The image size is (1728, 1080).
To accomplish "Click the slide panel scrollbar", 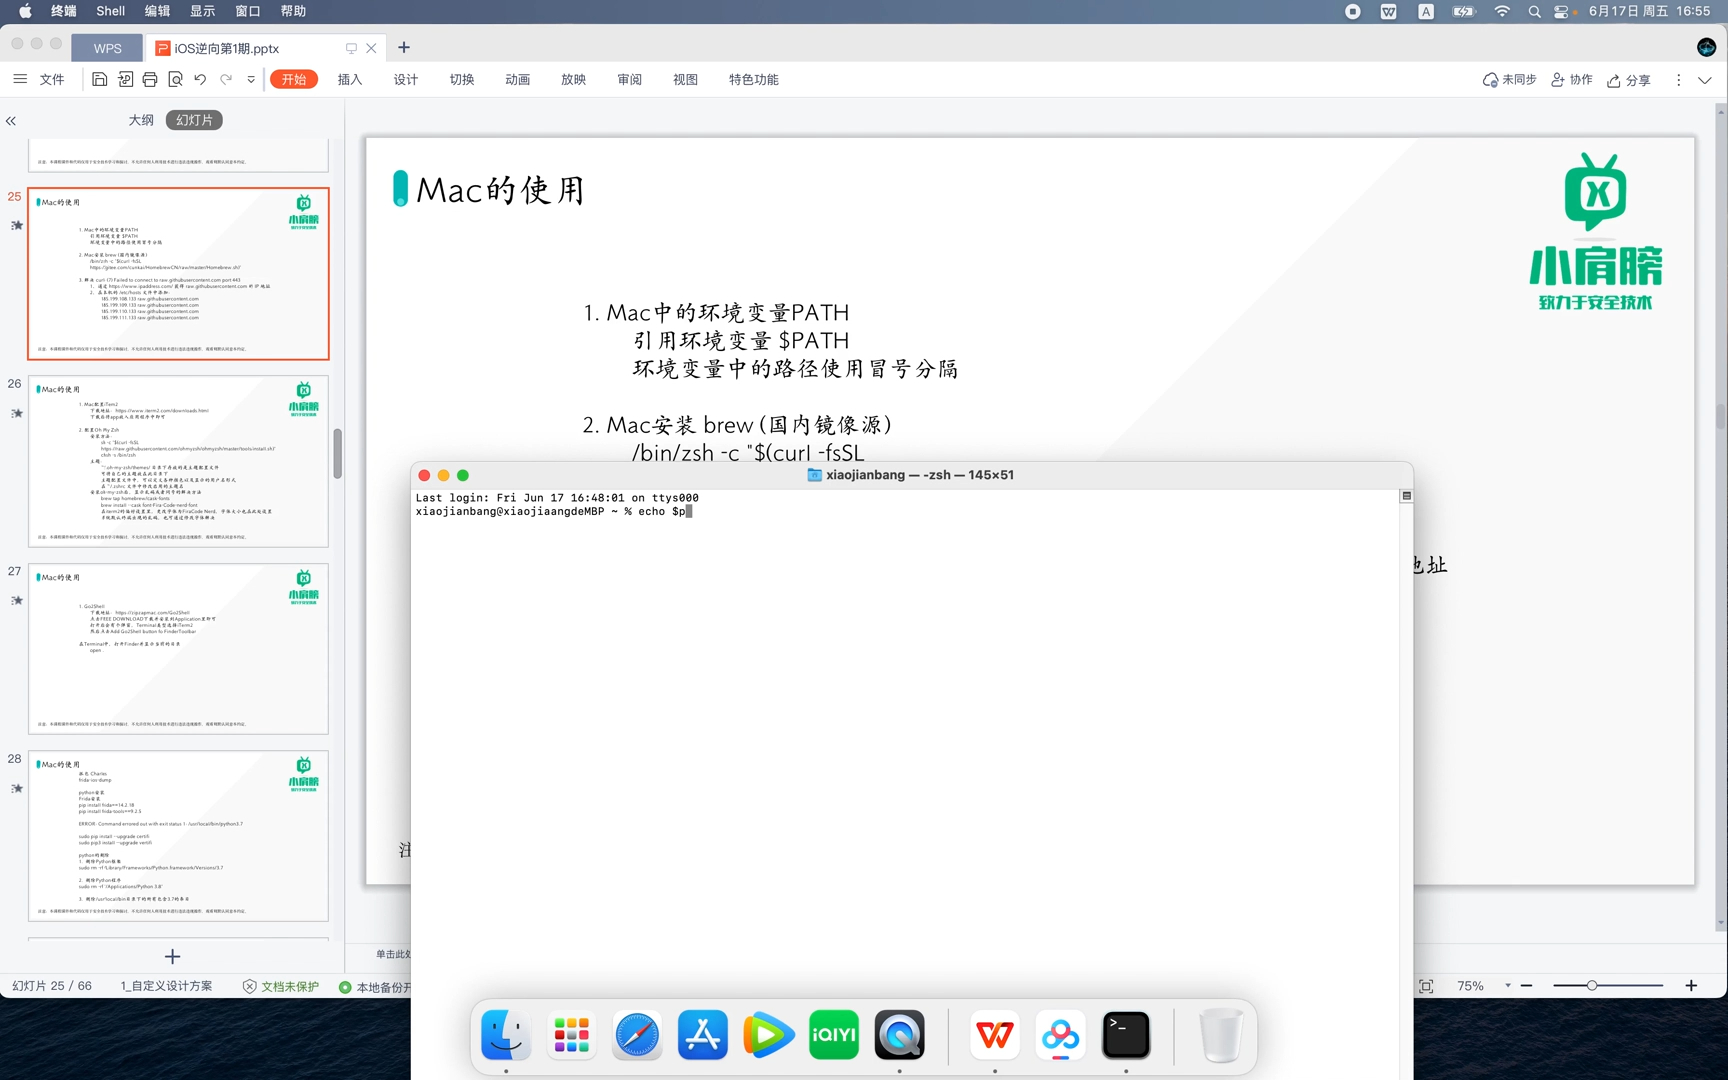I will pyautogui.click(x=338, y=454).
